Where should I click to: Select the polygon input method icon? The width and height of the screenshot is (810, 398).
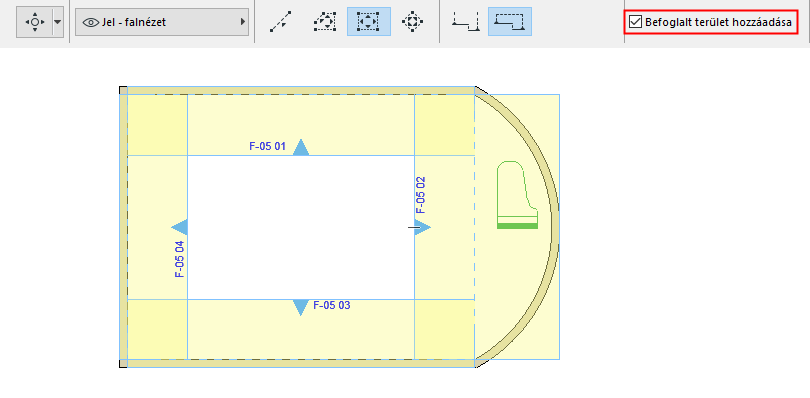point(325,22)
